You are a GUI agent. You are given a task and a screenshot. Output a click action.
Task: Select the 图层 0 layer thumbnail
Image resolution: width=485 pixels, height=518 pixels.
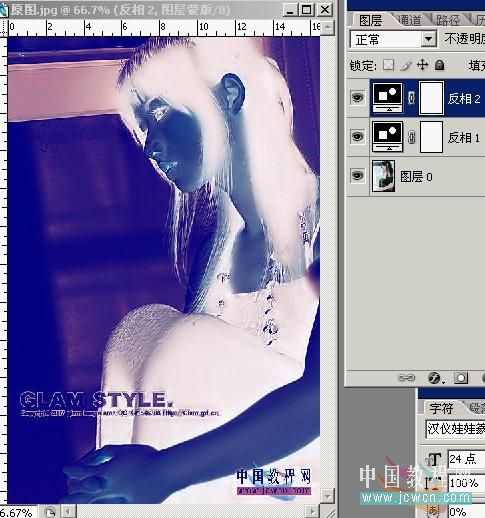[x=383, y=176]
